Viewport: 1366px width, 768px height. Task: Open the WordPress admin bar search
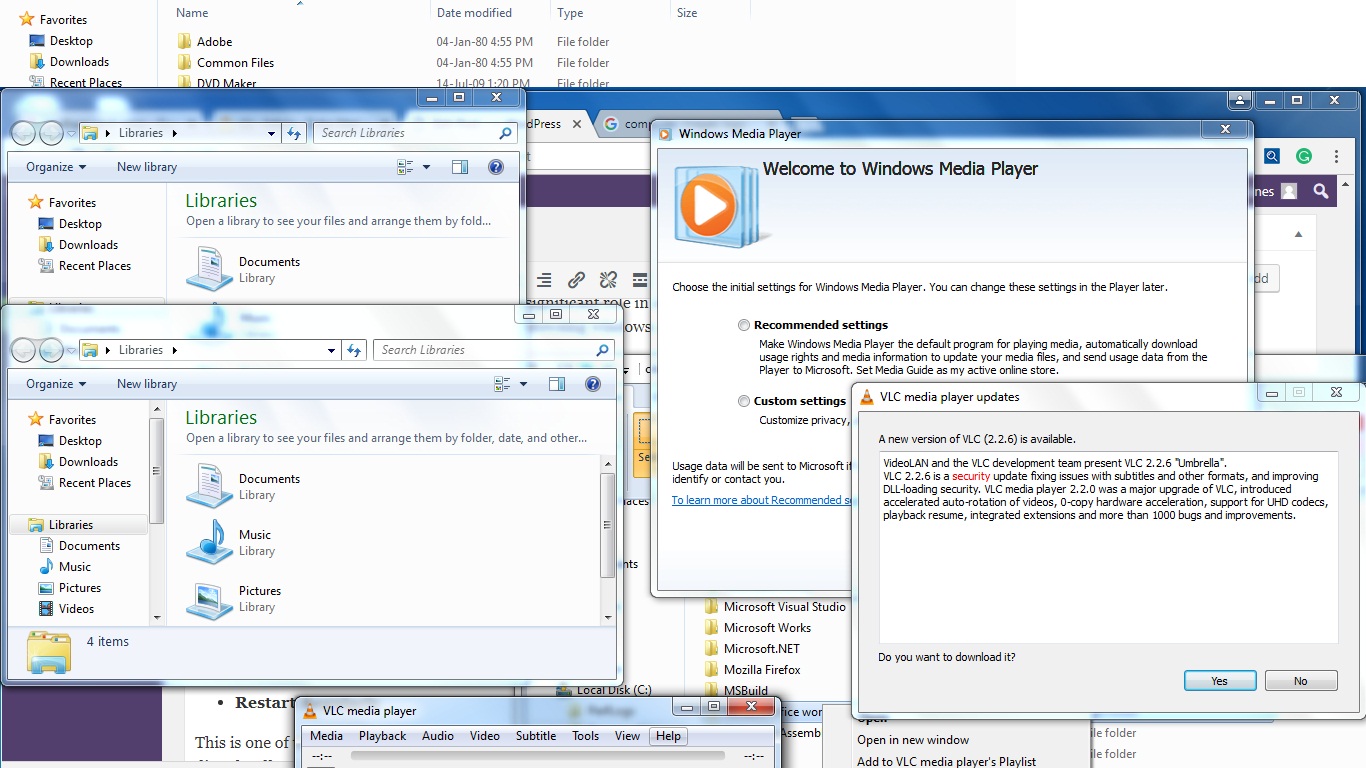[1321, 191]
